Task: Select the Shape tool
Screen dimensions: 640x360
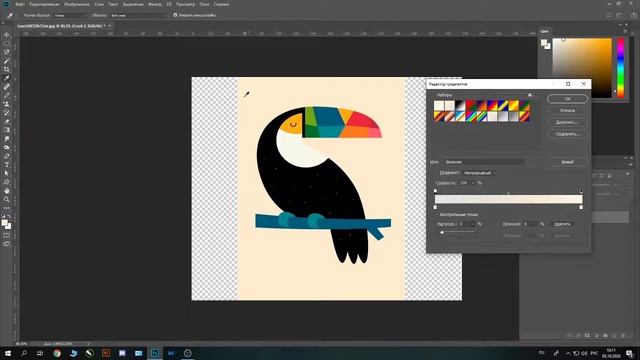Action: [x=7, y=182]
